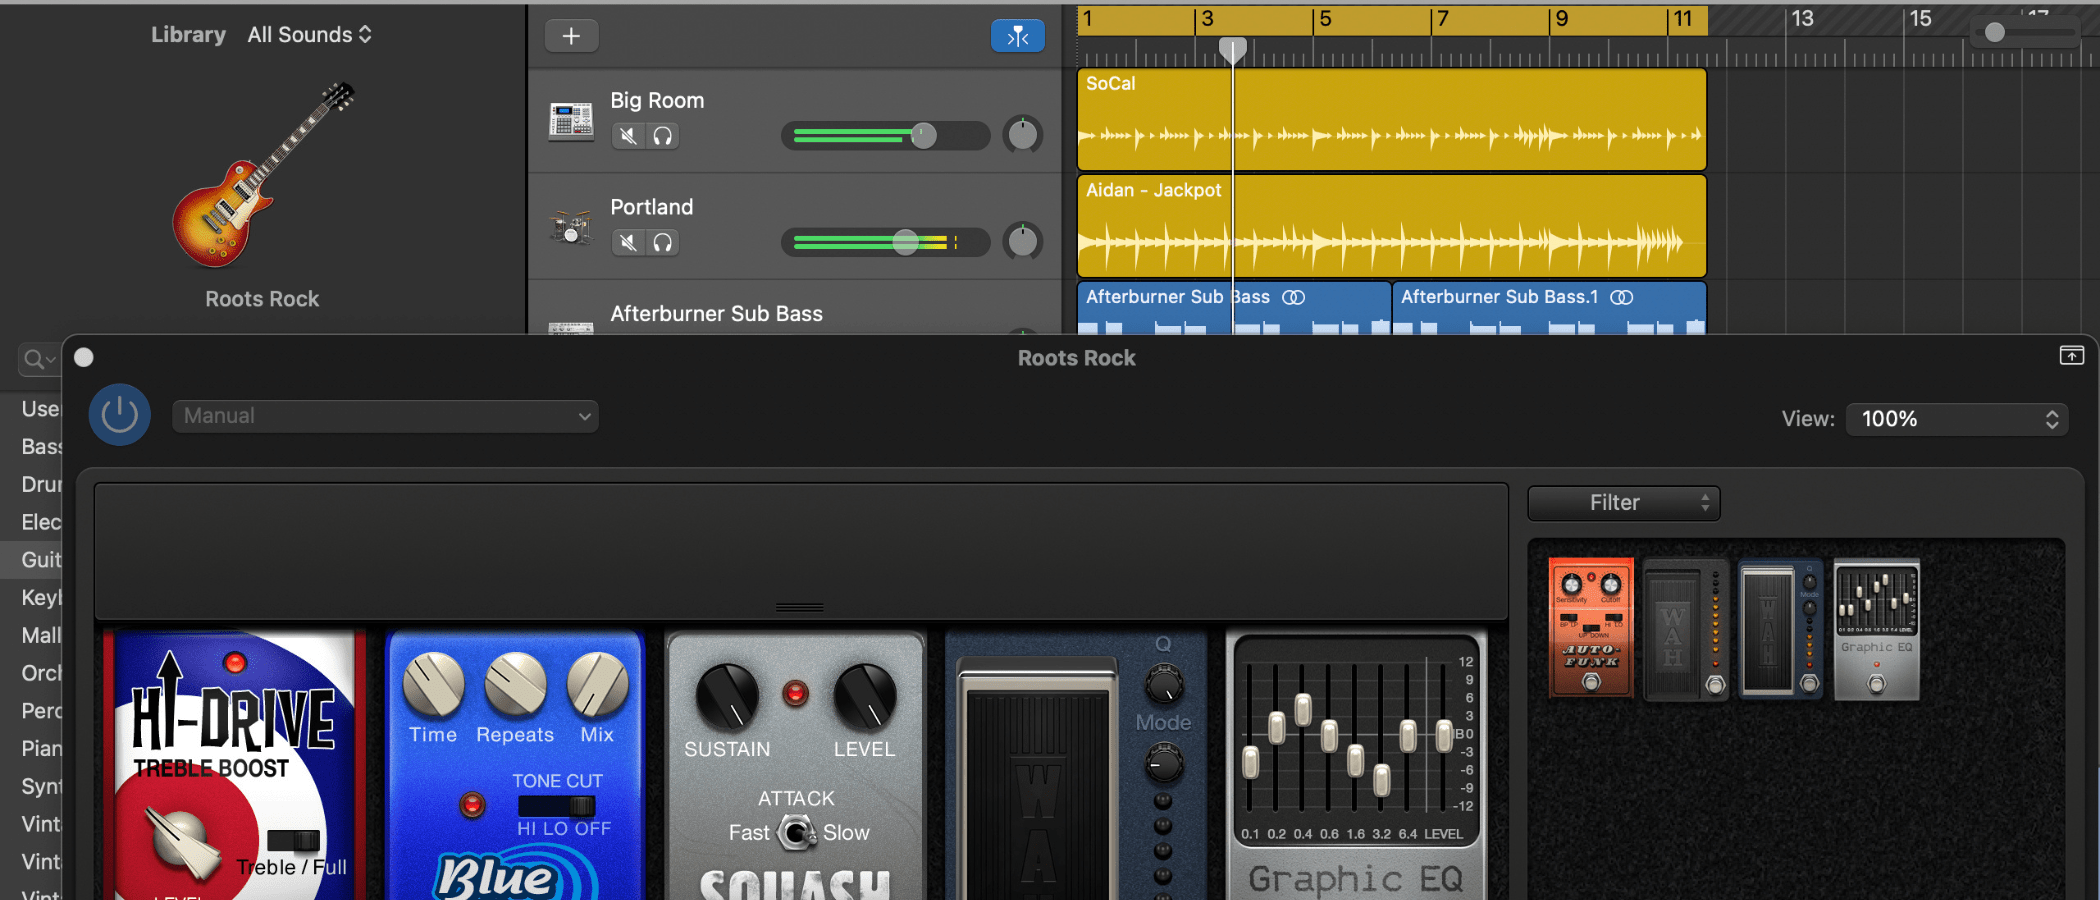Flip the Squash pedal Attack switch
The image size is (2100, 900).
click(795, 833)
